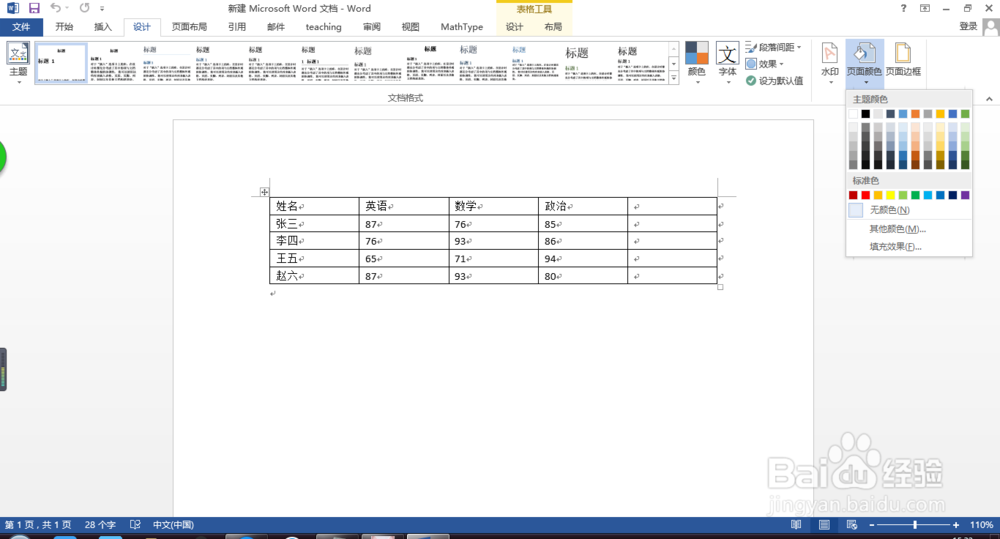Click the zoom out minus button
This screenshot has height=539, width=1000.
click(872, 525)
